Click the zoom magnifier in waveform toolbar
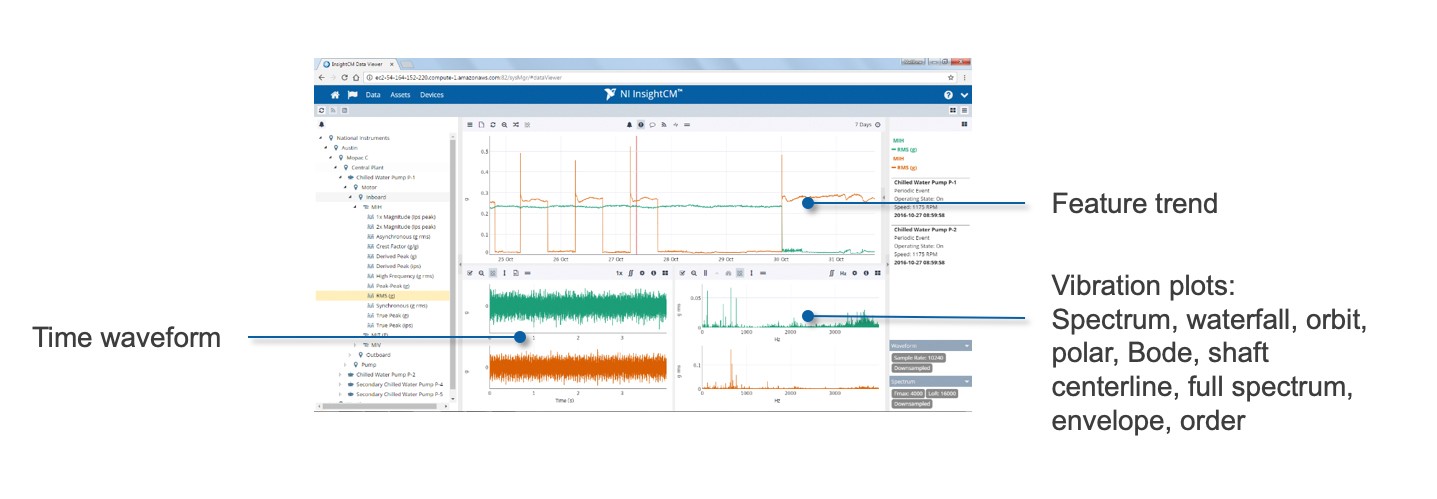1437x499 pixels. 481,272
